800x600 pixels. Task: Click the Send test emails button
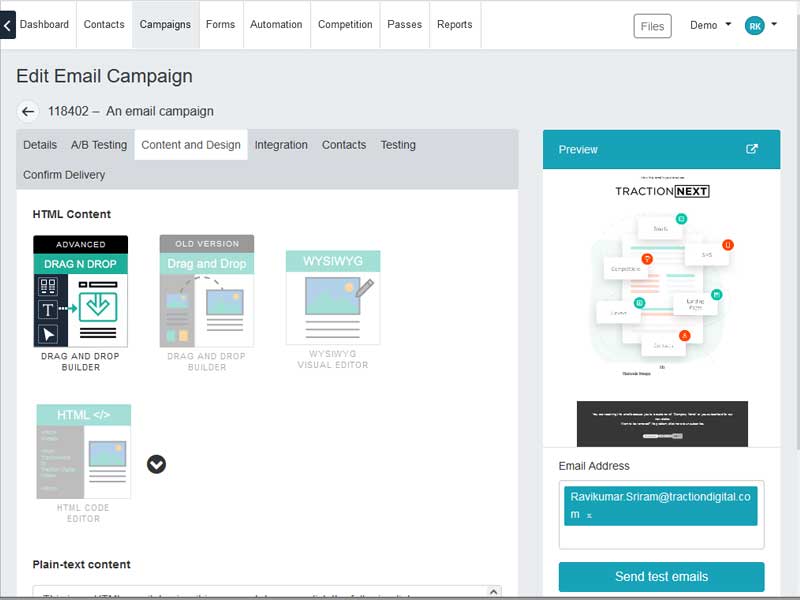[x=661, y=577]
